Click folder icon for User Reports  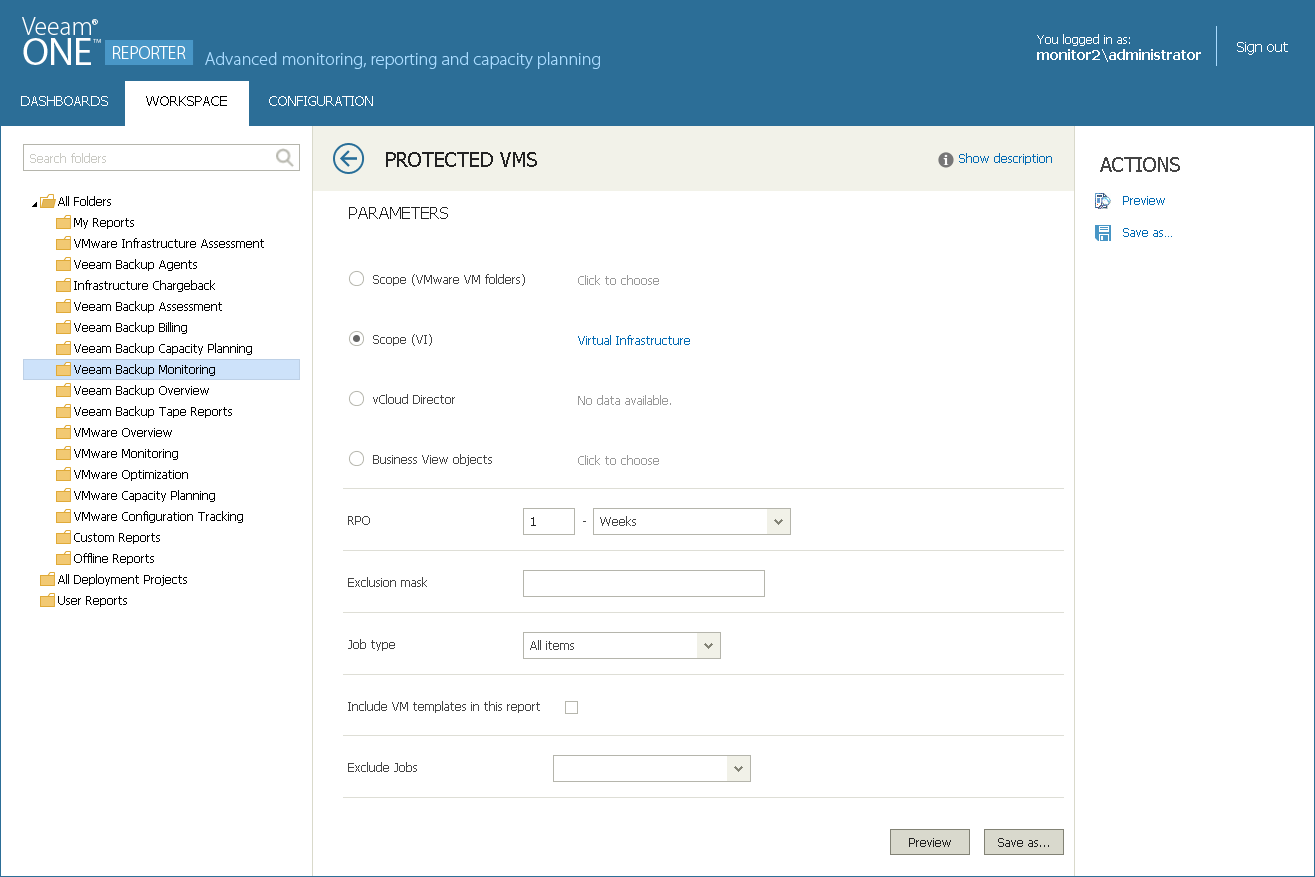click(x=47, y=600)
